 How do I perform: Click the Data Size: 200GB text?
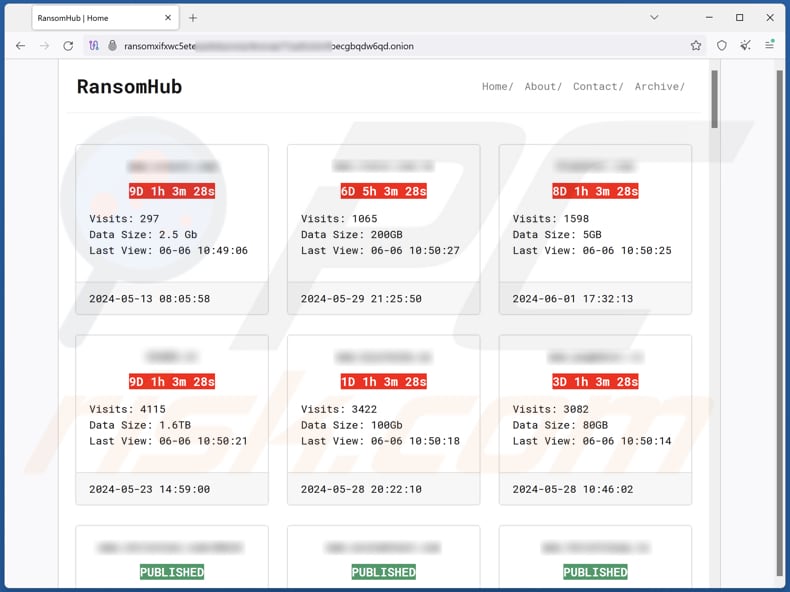point(352,234)
